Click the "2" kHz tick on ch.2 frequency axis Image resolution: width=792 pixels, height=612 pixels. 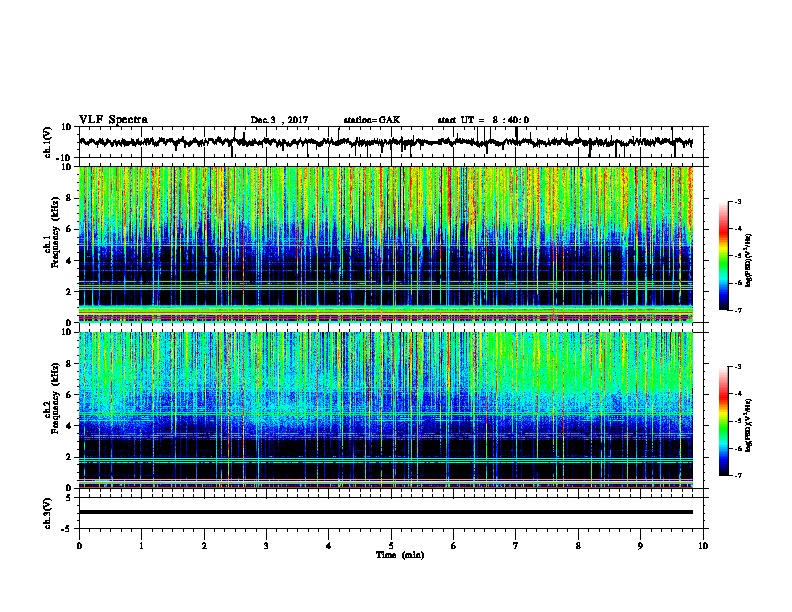(x=70, y=457)
